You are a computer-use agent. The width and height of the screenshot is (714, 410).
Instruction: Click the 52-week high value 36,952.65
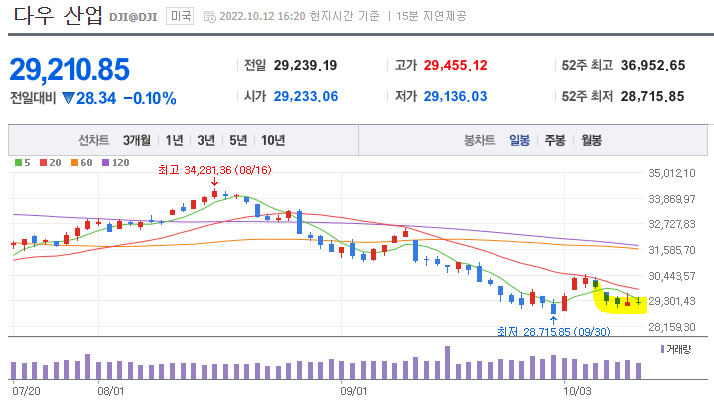[x=653, y=66]
